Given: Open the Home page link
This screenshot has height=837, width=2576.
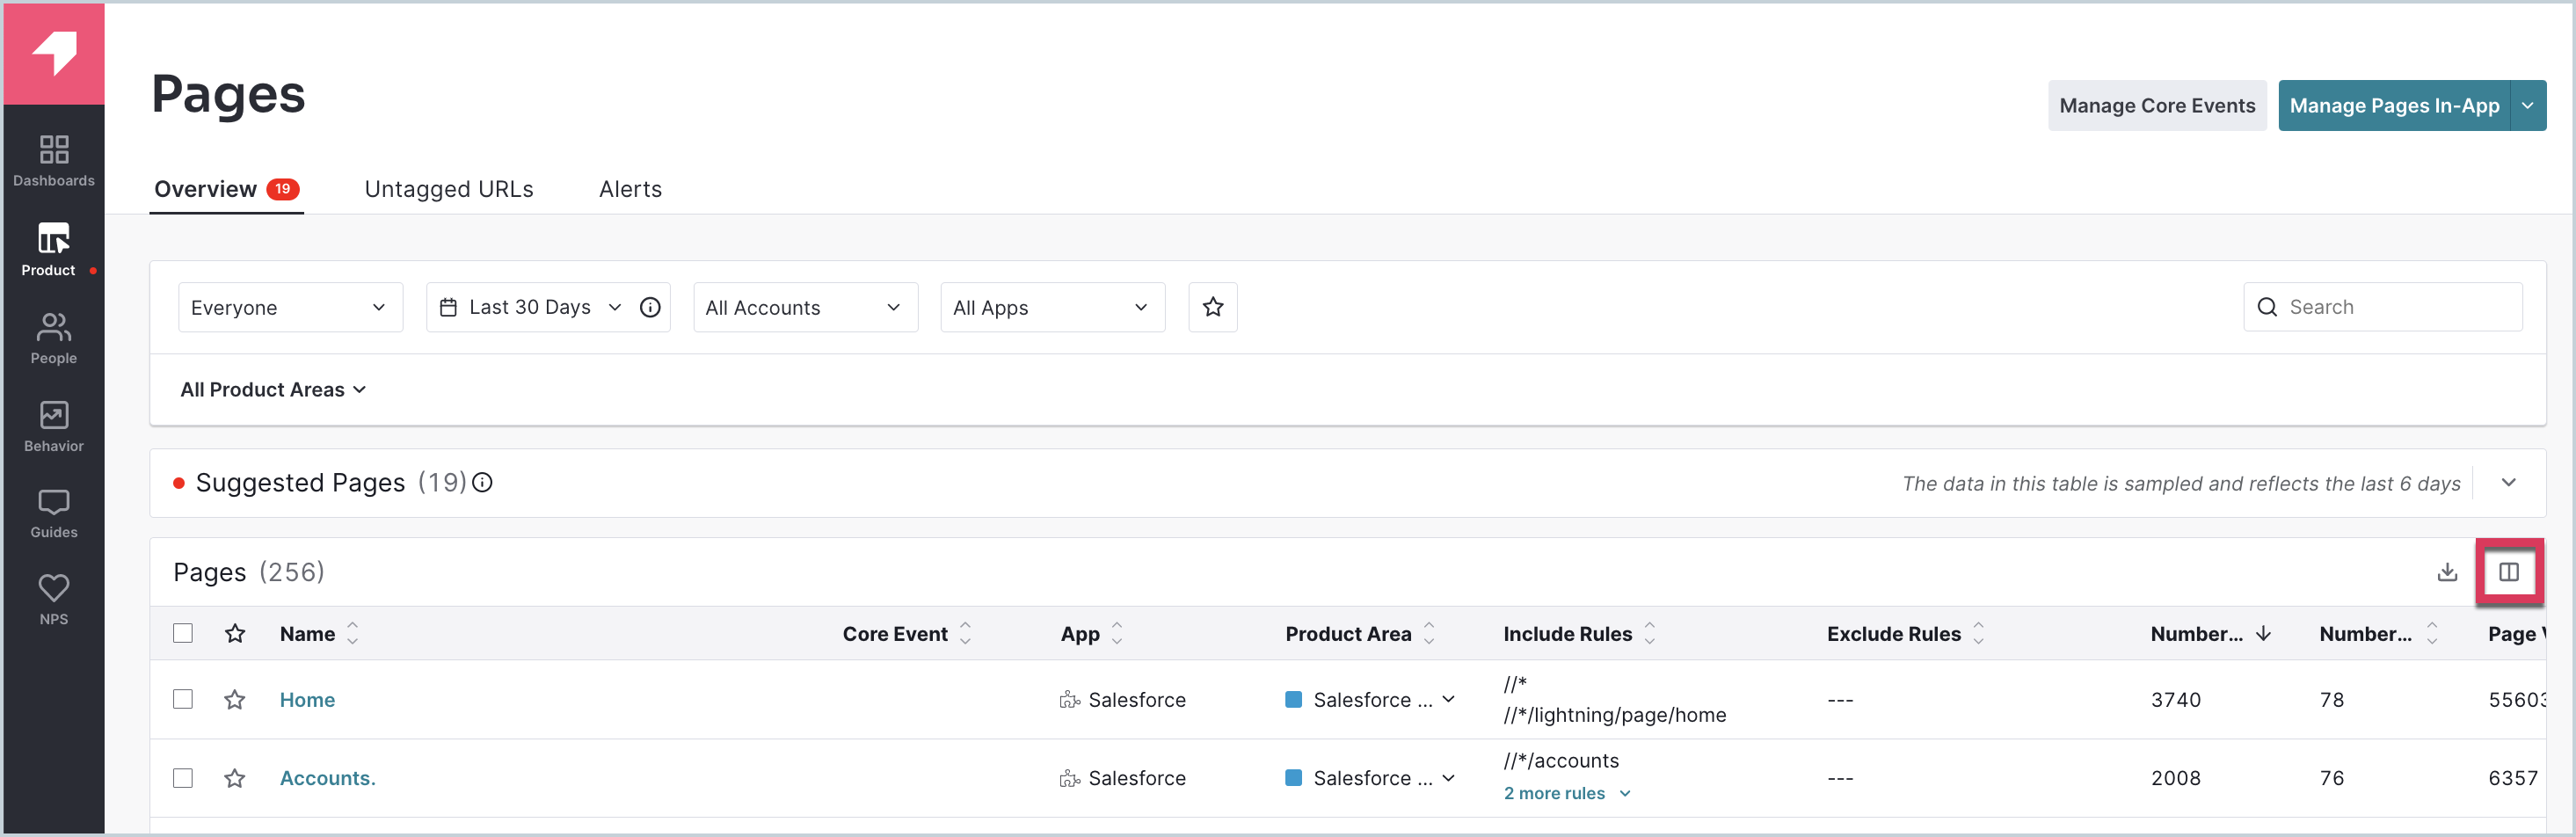Looking at the screenshot, I should tap(307, 700).
